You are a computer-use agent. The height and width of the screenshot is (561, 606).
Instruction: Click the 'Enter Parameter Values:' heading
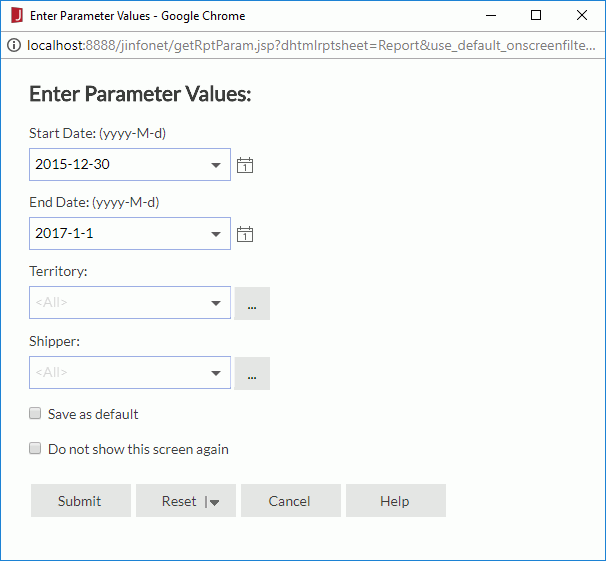[x=140, y=94]
